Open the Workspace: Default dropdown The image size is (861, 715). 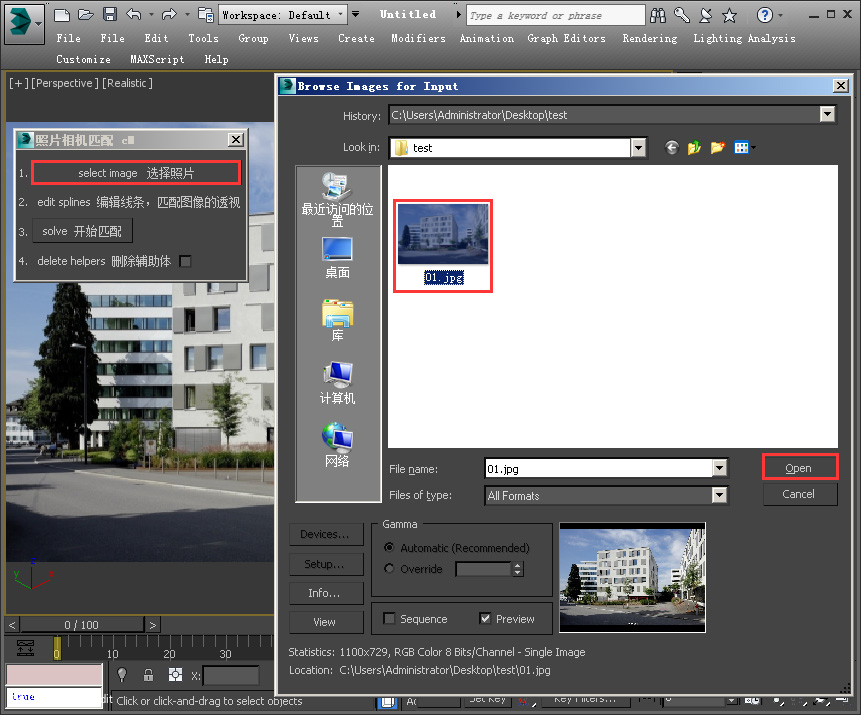[x=284, y=15]
